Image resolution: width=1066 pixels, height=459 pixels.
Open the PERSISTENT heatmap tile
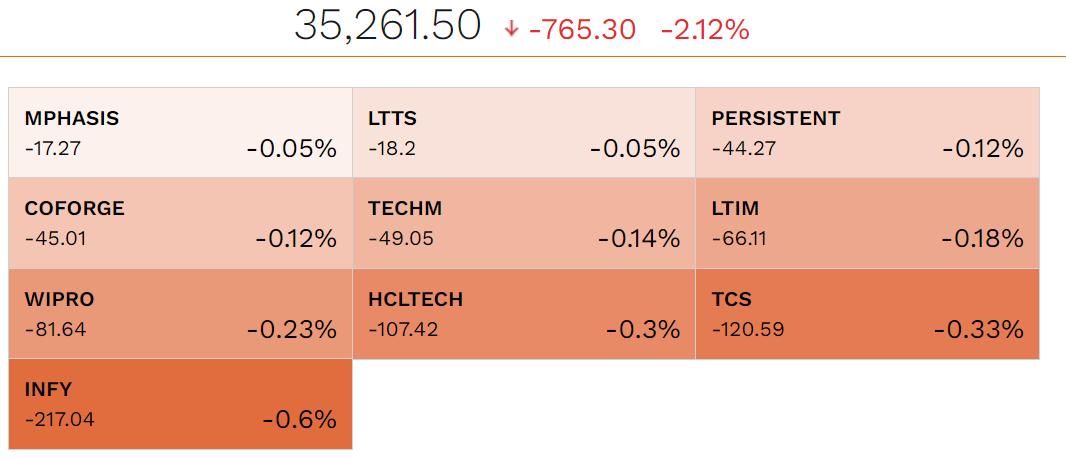click(867, 133)
